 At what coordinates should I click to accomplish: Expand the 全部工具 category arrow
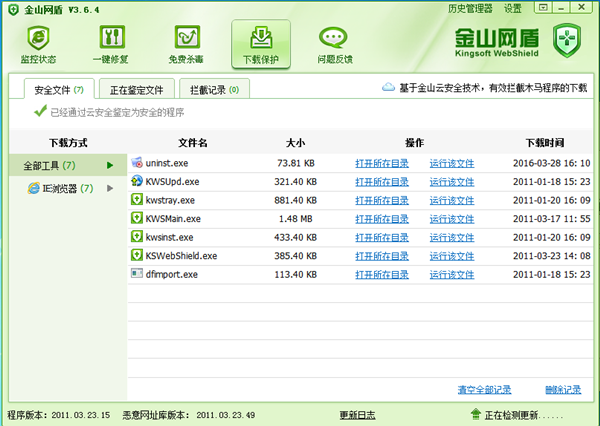coord(111,164)
